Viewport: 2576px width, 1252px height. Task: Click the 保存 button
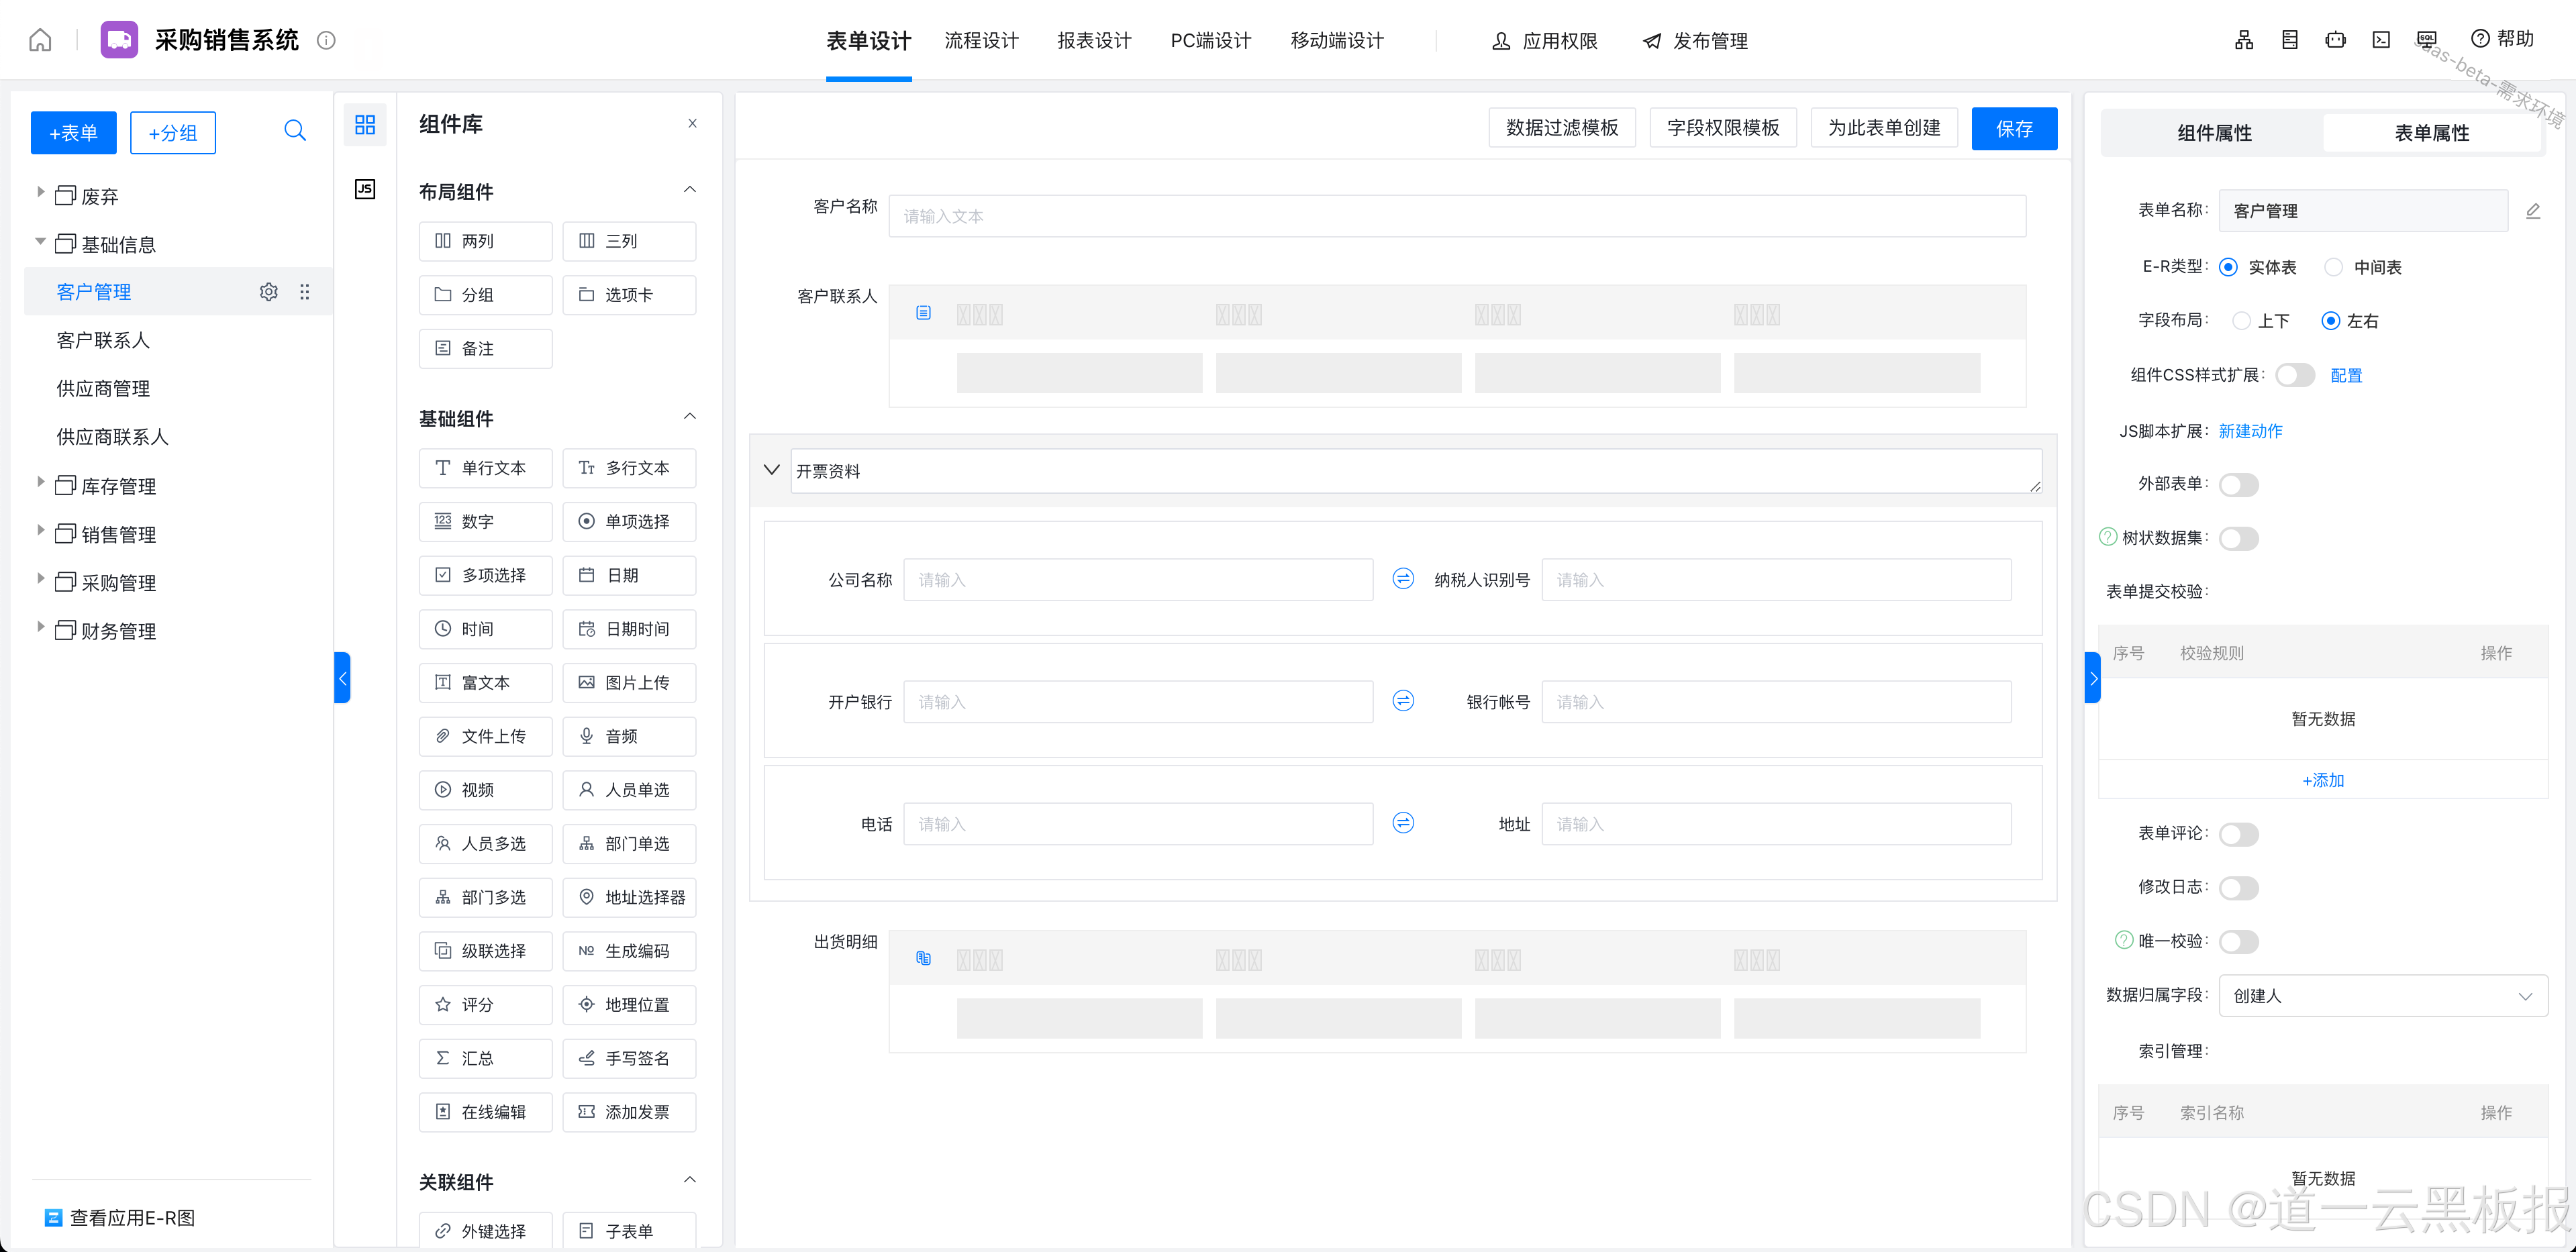2013,128
